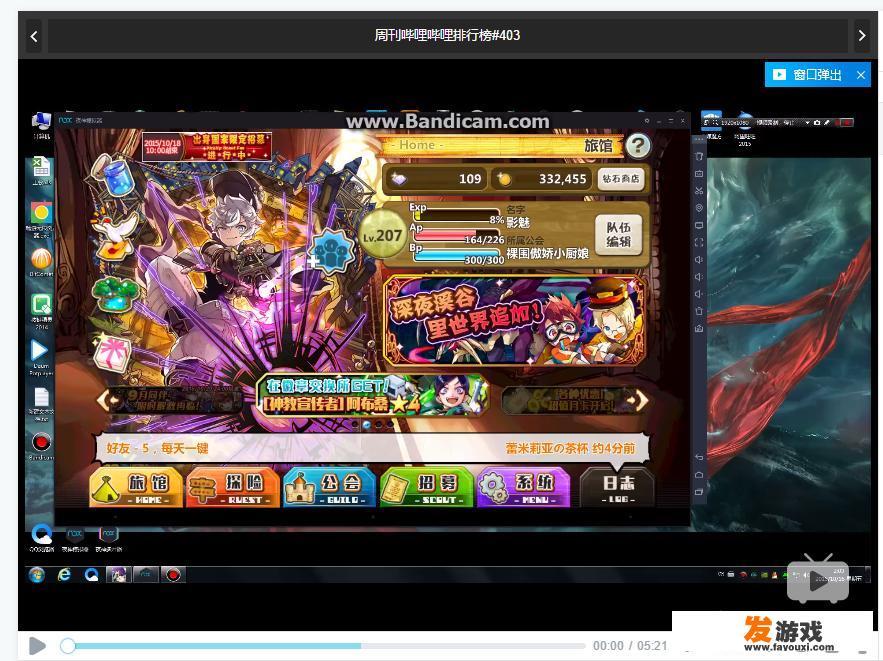Select the 公会 Guild tab
Image resolution: width=883 pixels, height=661 pixels.
tap(329, 487)
